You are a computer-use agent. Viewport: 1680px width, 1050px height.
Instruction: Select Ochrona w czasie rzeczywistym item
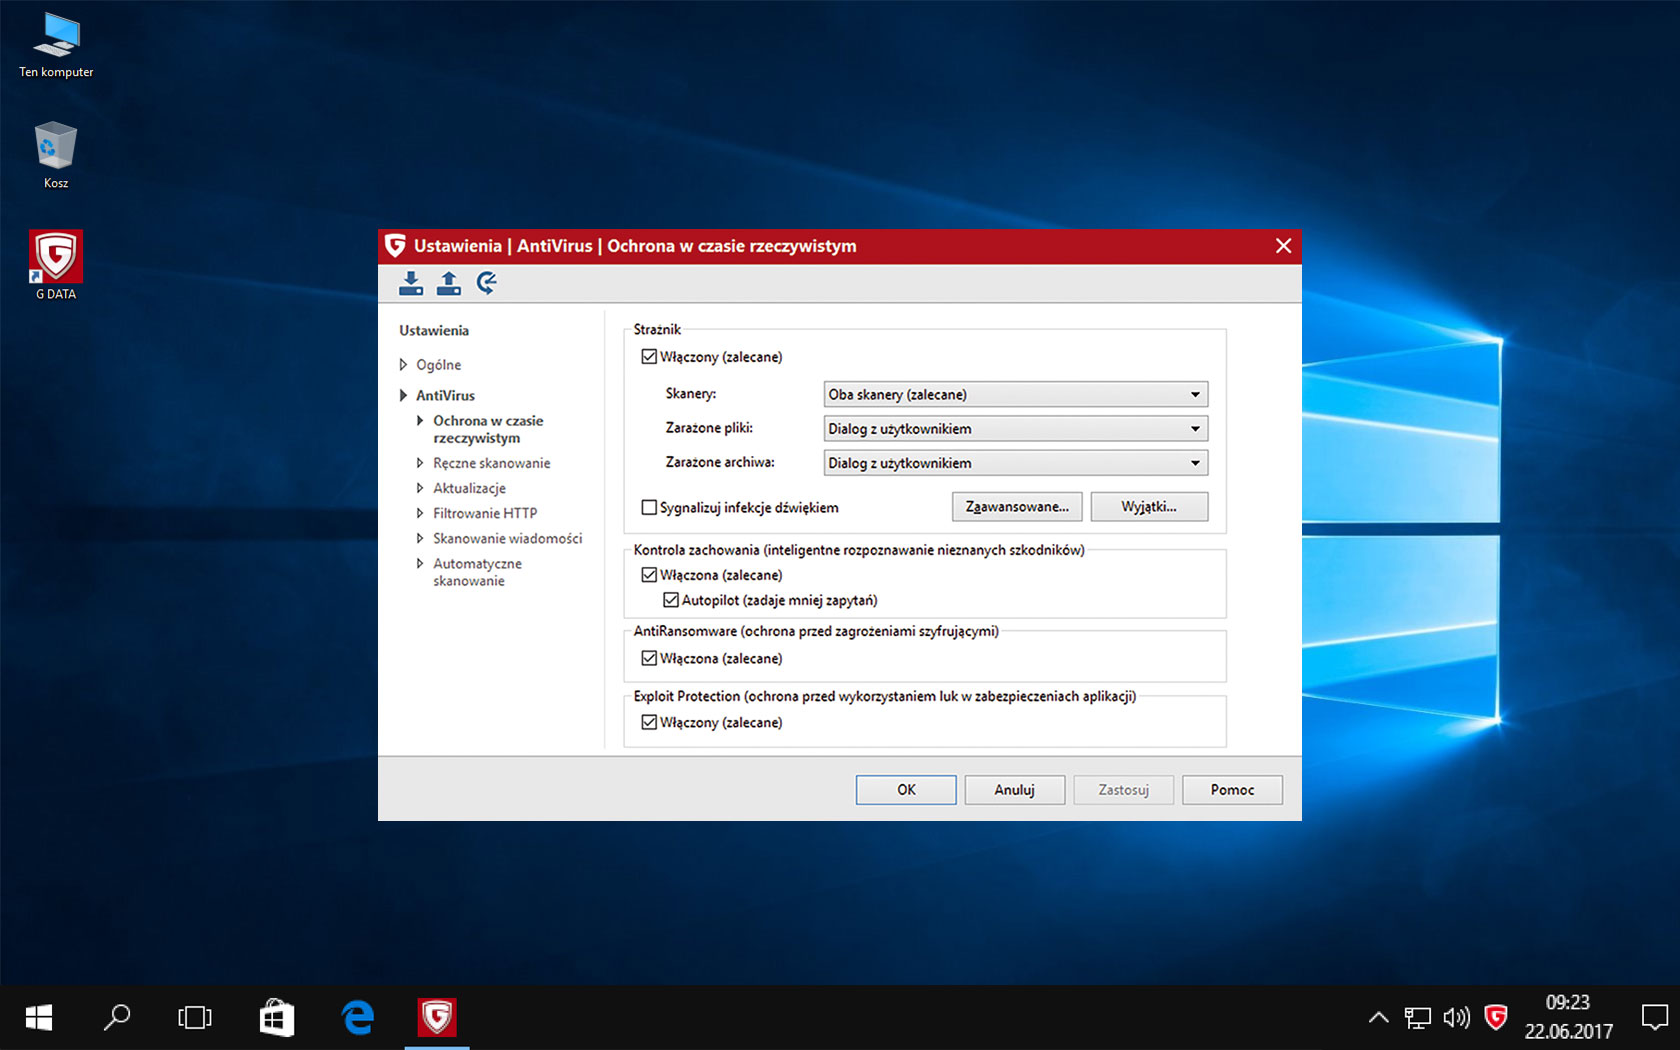(488, 429)
